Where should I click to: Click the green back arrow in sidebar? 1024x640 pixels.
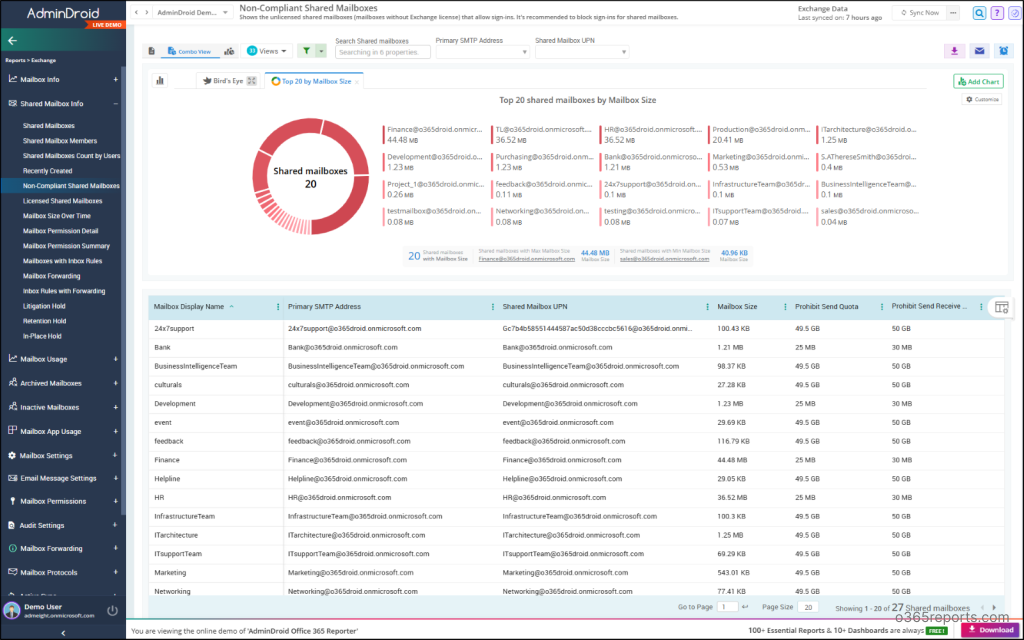point(12,40)
